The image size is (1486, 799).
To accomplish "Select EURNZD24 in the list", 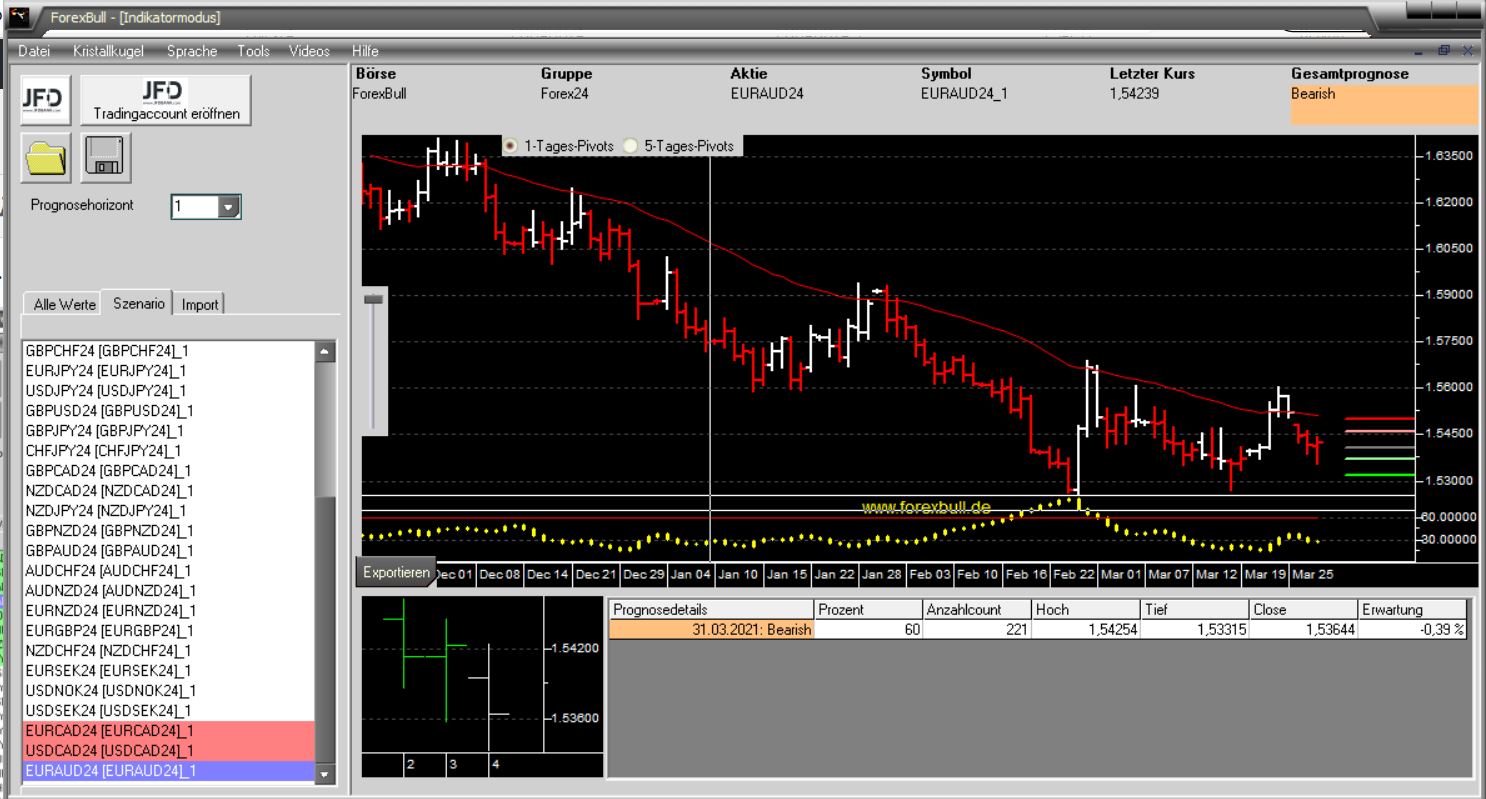I will pyautogui.click(x=167, y=611).
